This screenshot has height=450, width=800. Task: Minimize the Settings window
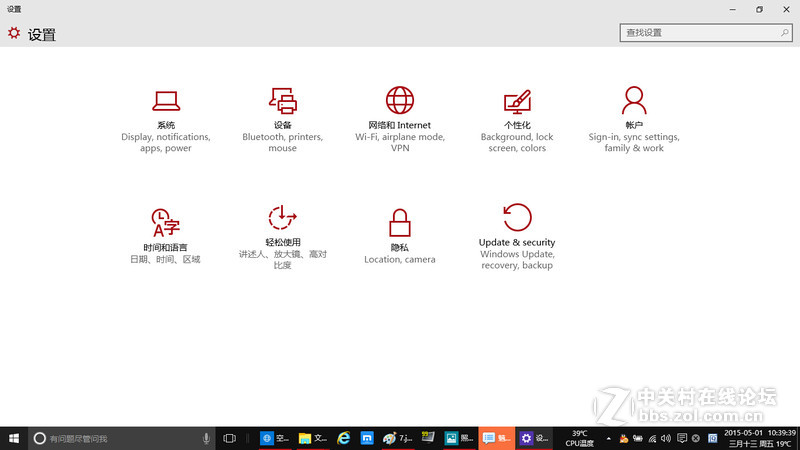click(x=733, y=9)
